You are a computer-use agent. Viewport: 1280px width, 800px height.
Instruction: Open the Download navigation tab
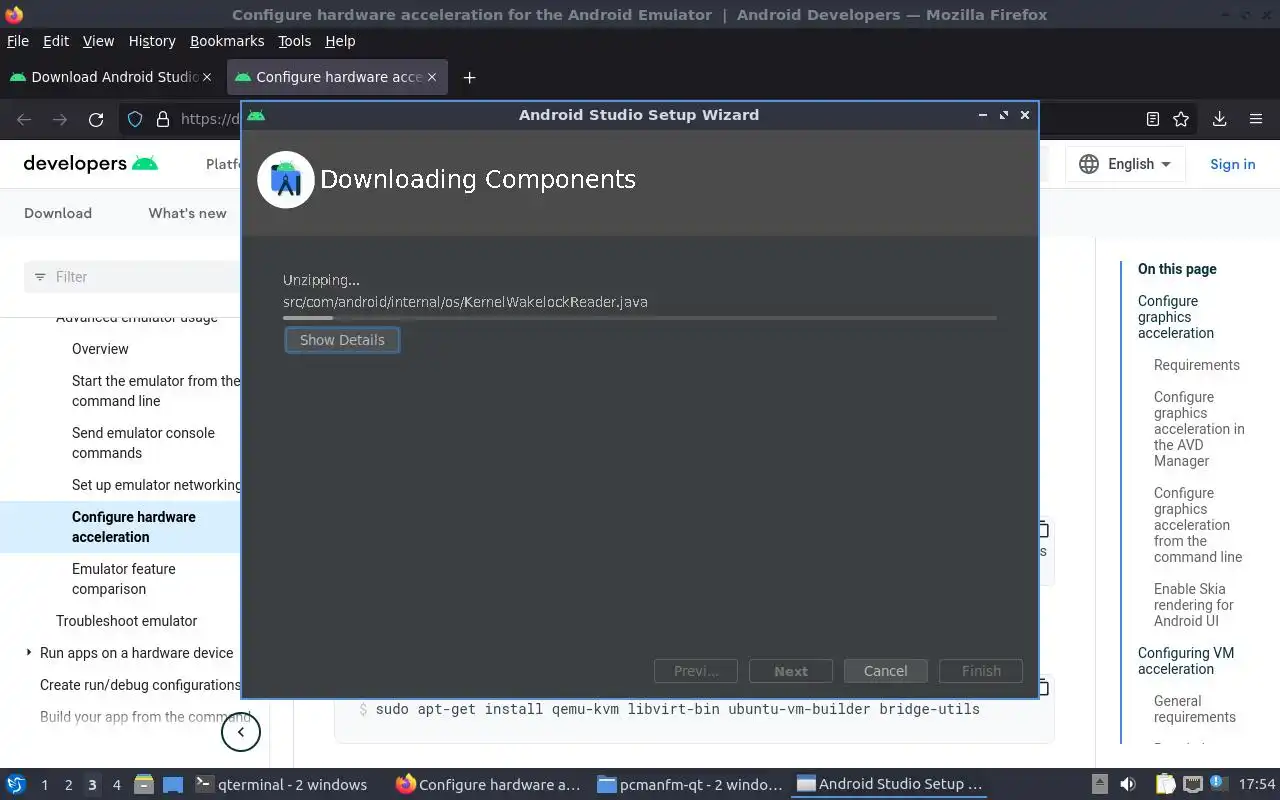(58, 213)
